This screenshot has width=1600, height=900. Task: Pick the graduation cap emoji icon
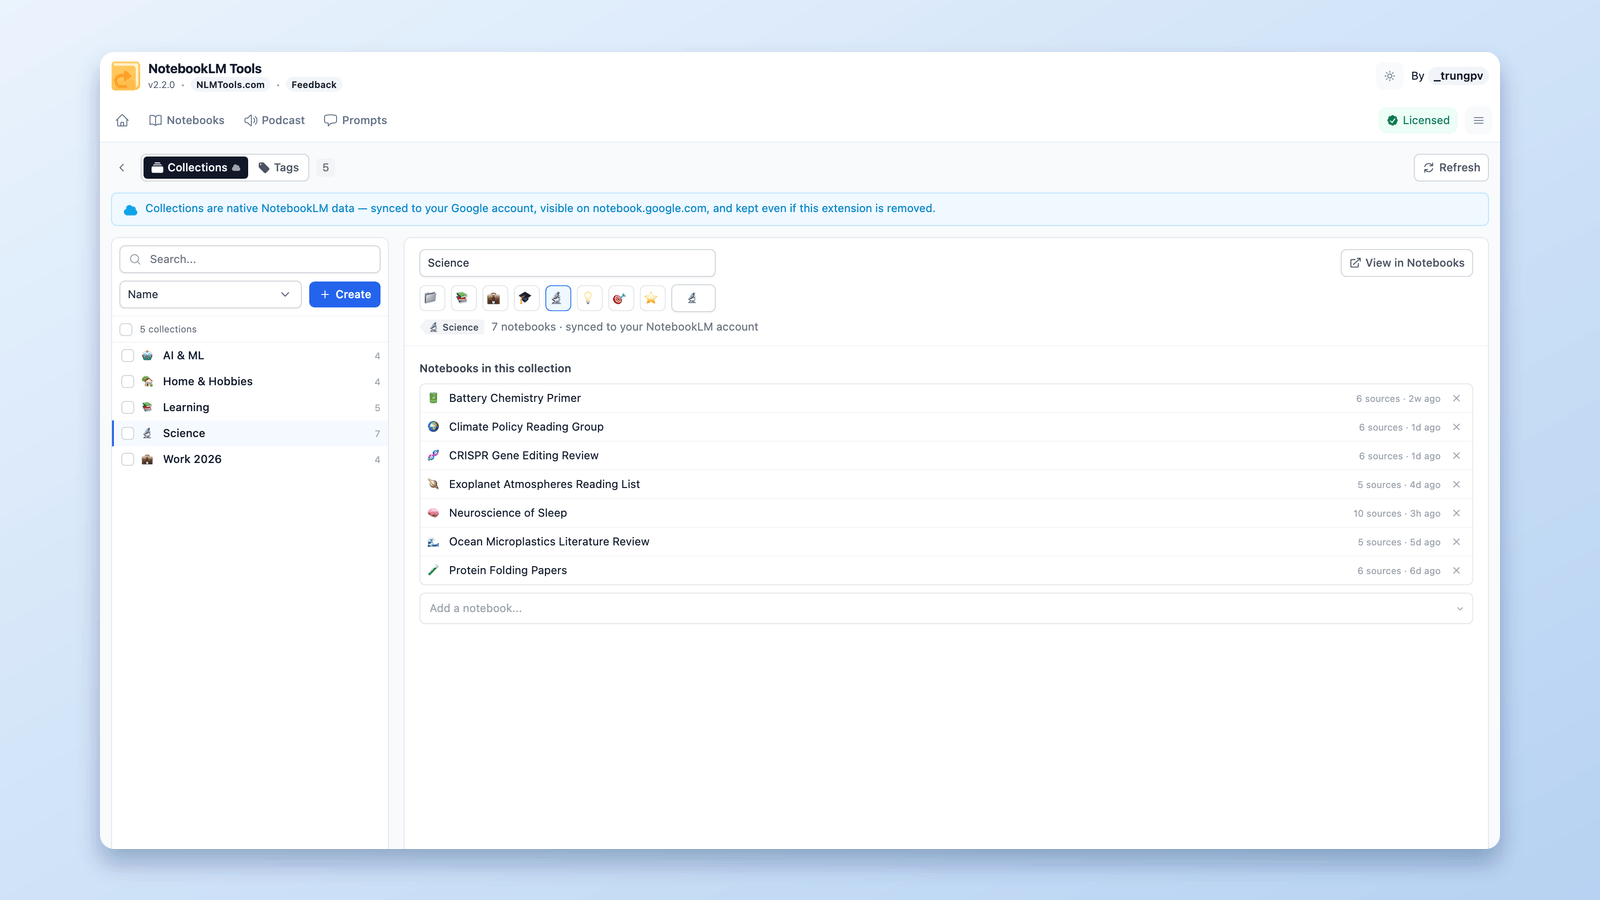(525, 298)
